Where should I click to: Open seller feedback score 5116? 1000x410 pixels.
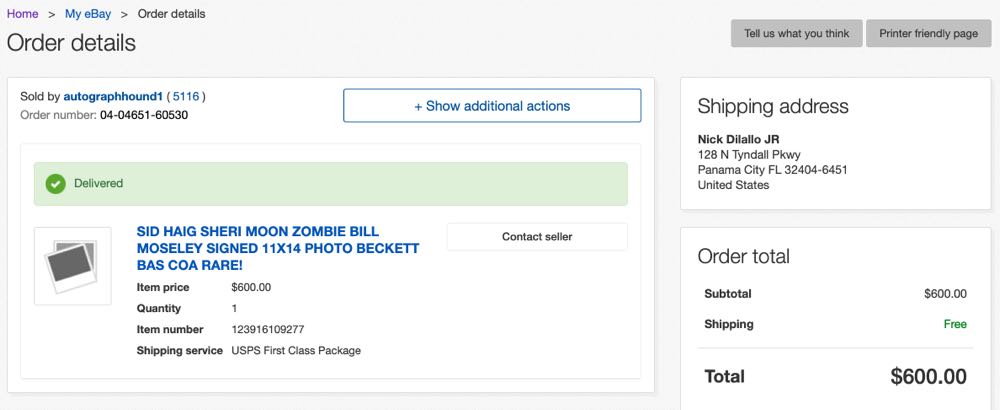tap(186, 96)
